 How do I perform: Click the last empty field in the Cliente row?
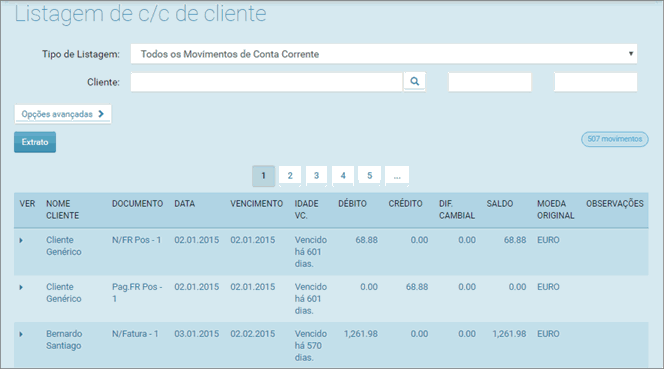pos(595,82)
